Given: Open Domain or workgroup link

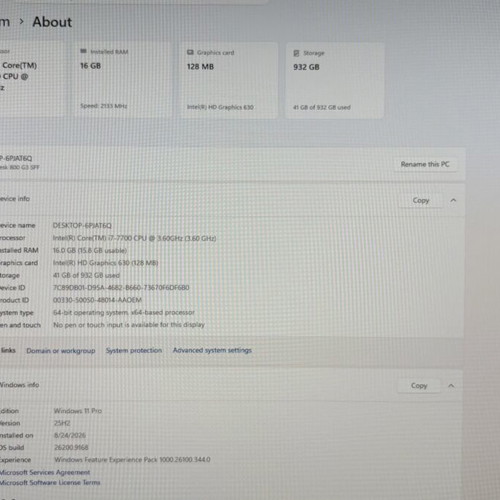Looking at the screenshot, I should [x=61, y=351].
